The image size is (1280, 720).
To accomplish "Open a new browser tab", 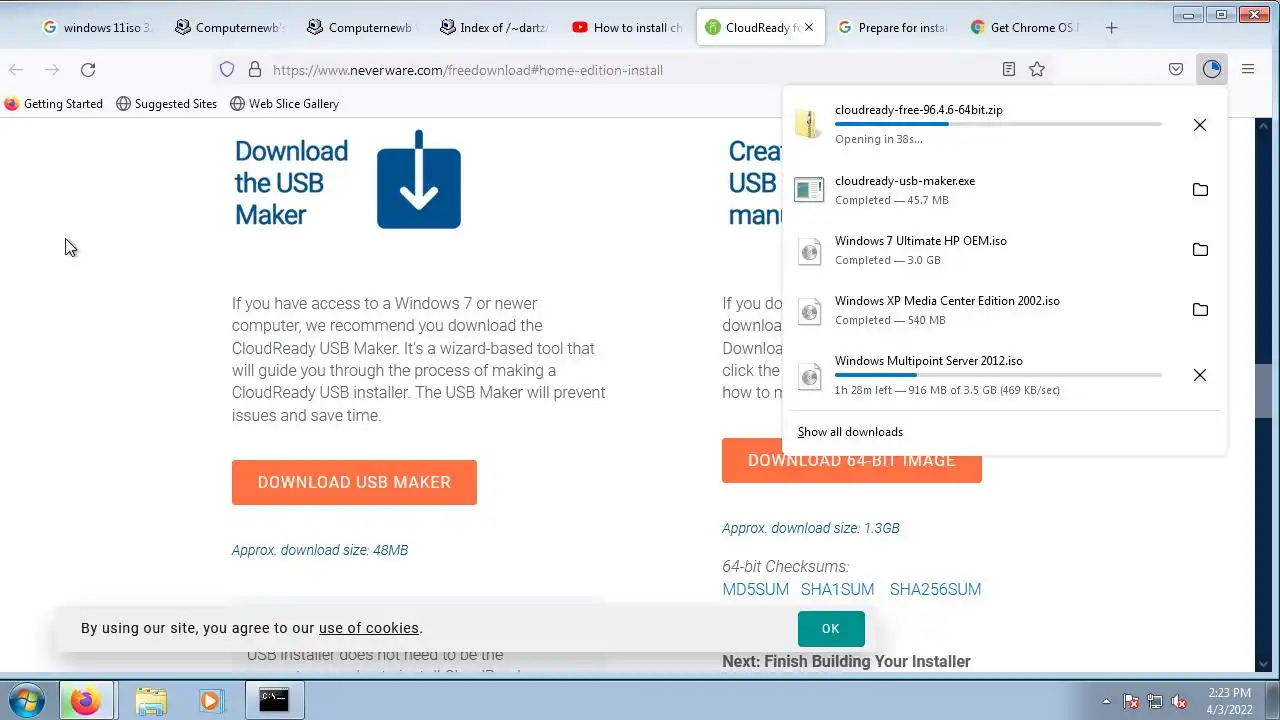I will coord(1111,28).
